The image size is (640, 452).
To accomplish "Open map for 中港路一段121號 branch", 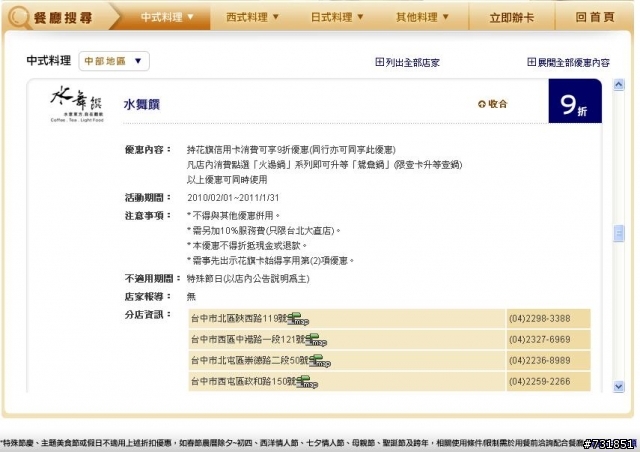I will [x=317, y=340].
